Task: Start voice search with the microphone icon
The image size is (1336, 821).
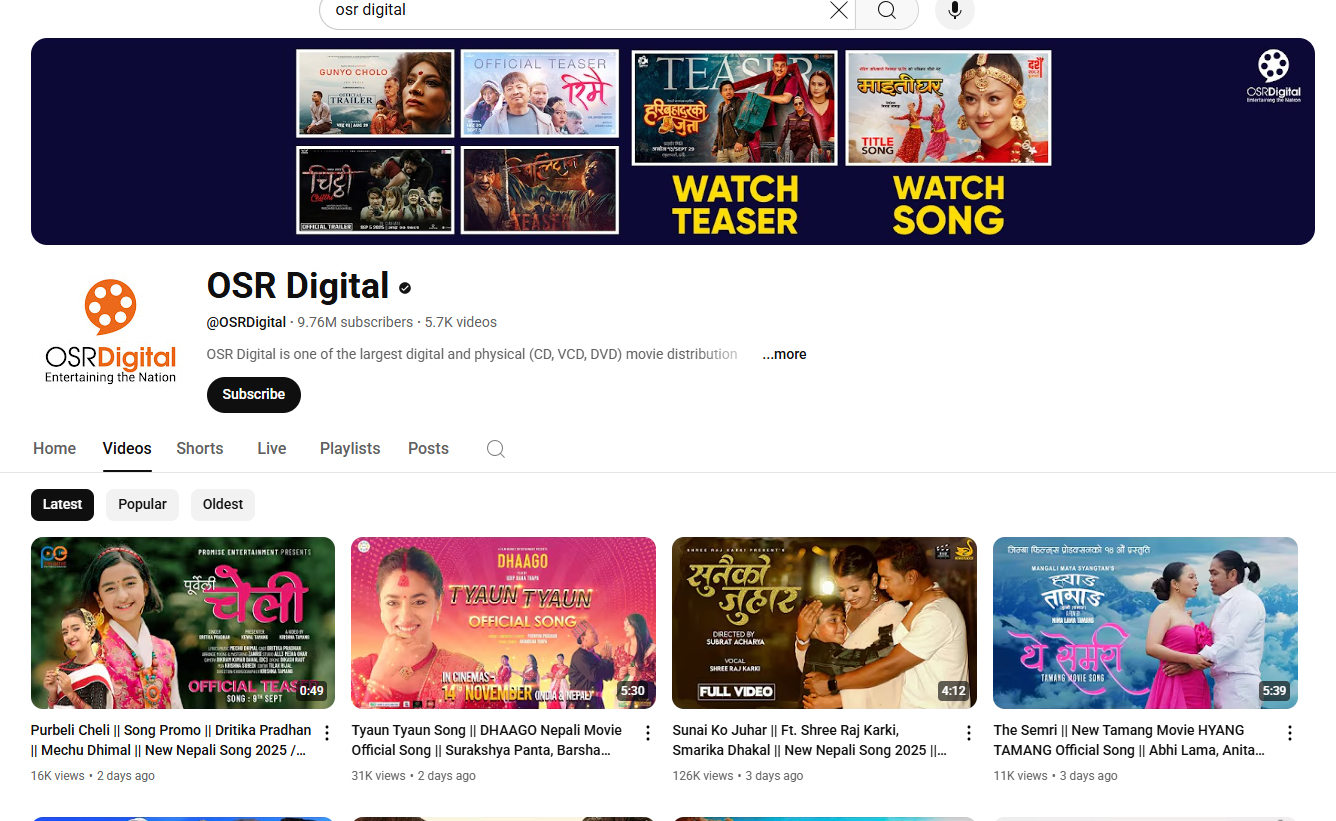Action: pyautogui.click(x=955, y=10)
